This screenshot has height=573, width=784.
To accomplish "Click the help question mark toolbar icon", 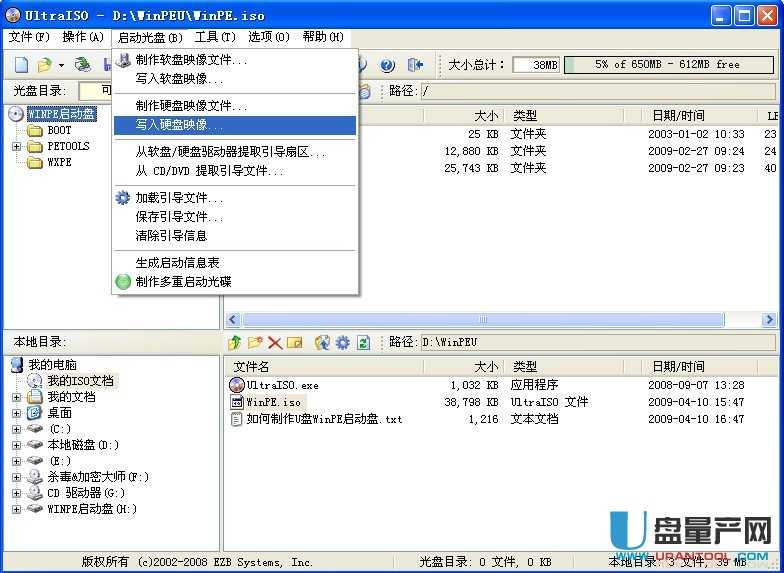I will (387, 65).
